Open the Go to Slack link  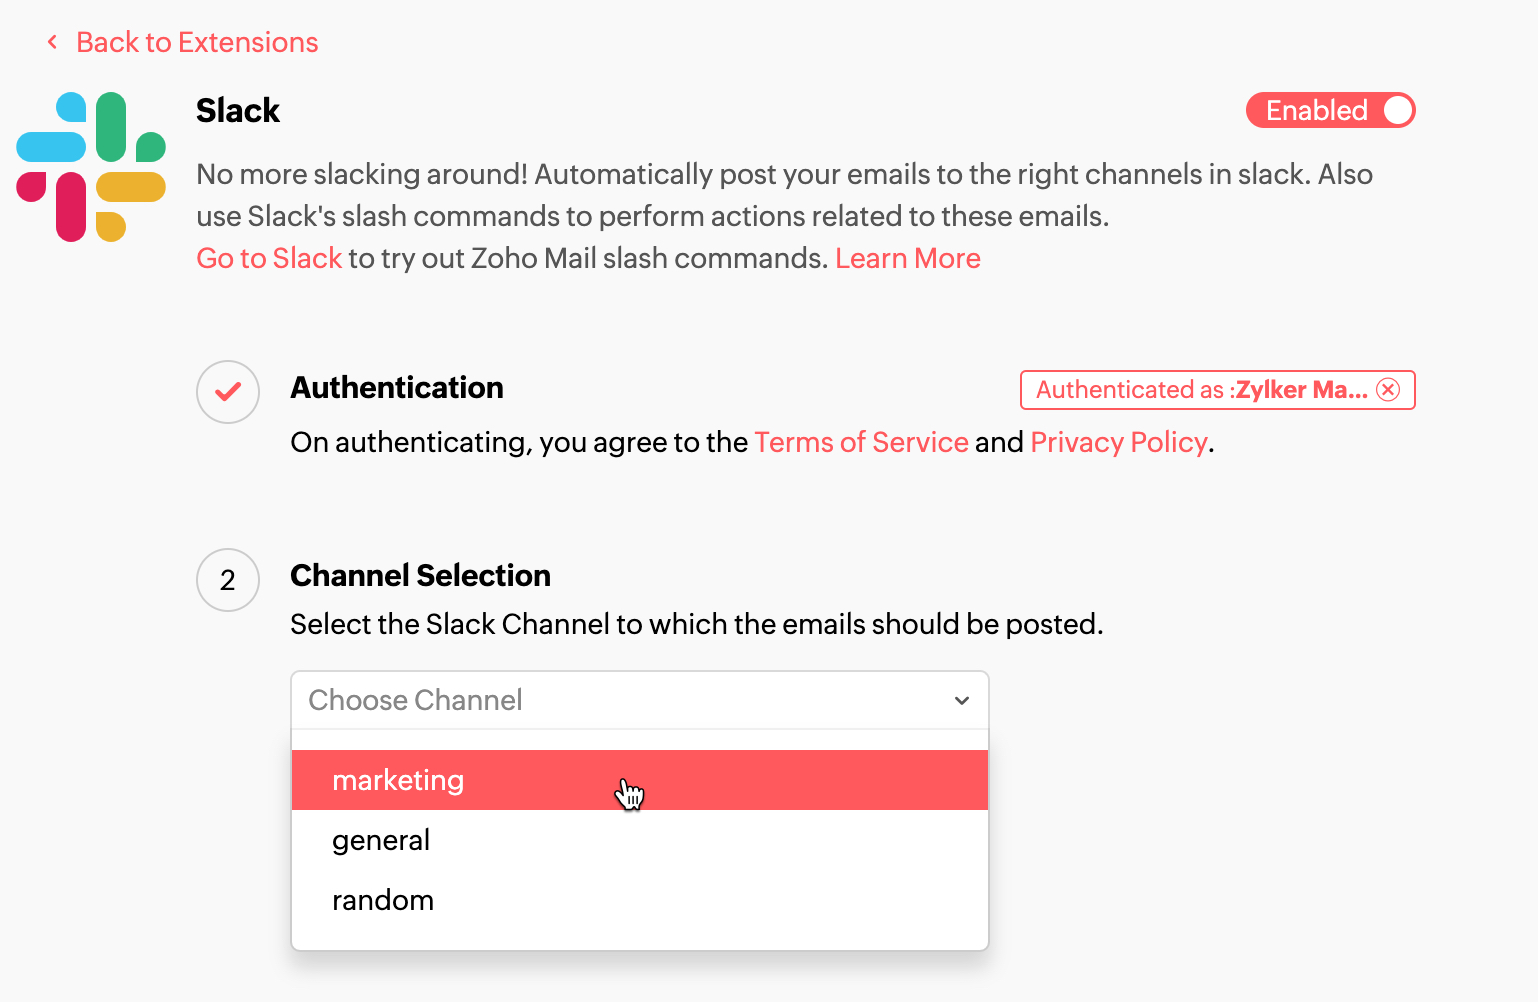(269, 258)
